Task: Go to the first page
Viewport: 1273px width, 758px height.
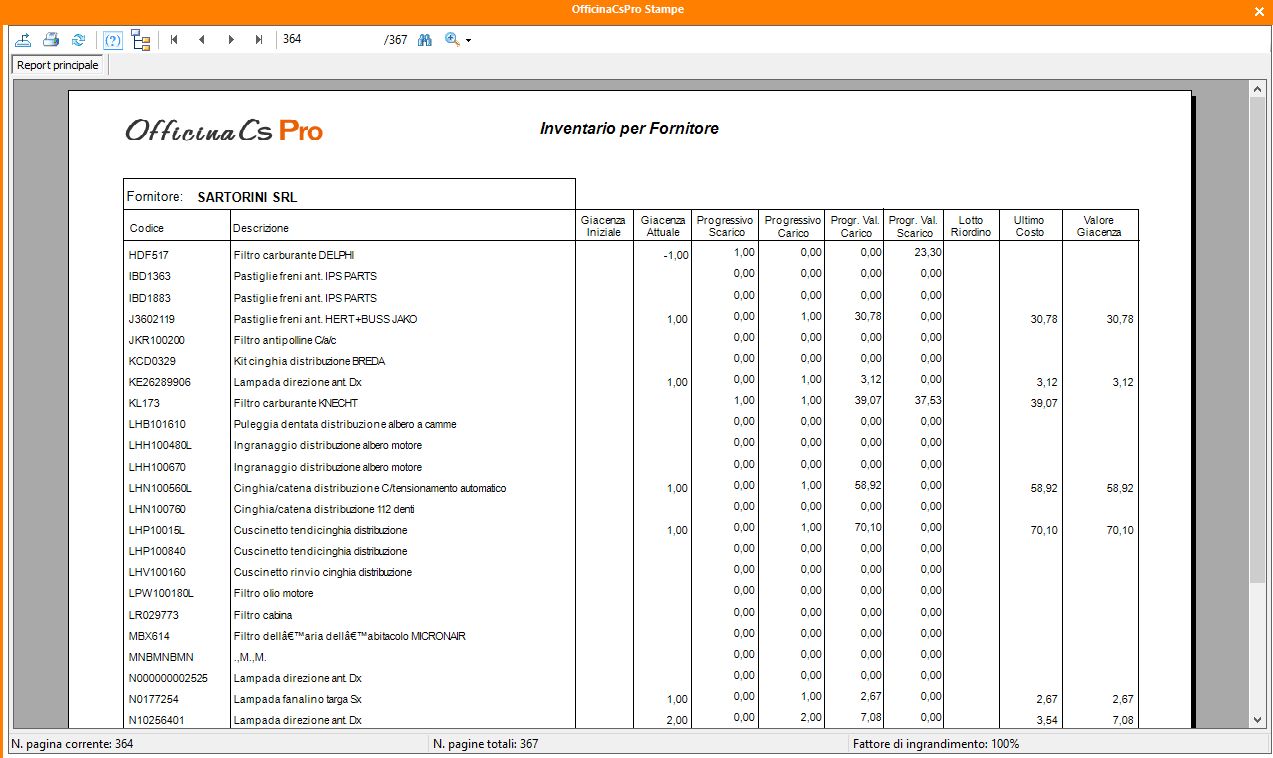Action: coord(174,40)
